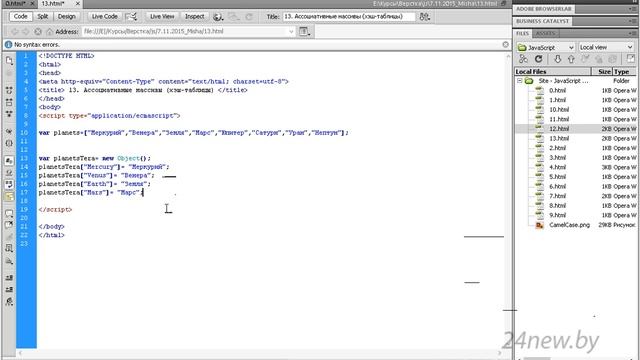Switch to Code view

point(20,17)
